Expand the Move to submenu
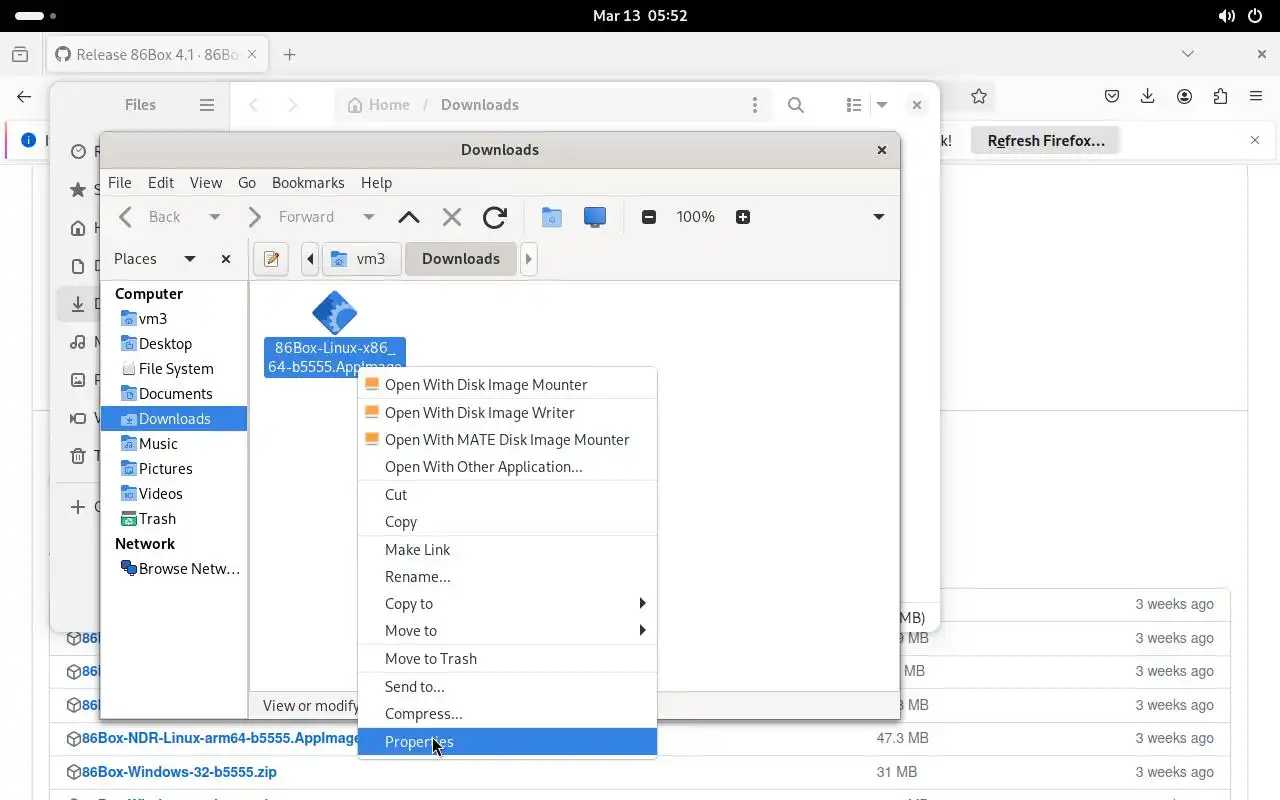Screen dimensions: 1280x800 (x=507, y=630)
